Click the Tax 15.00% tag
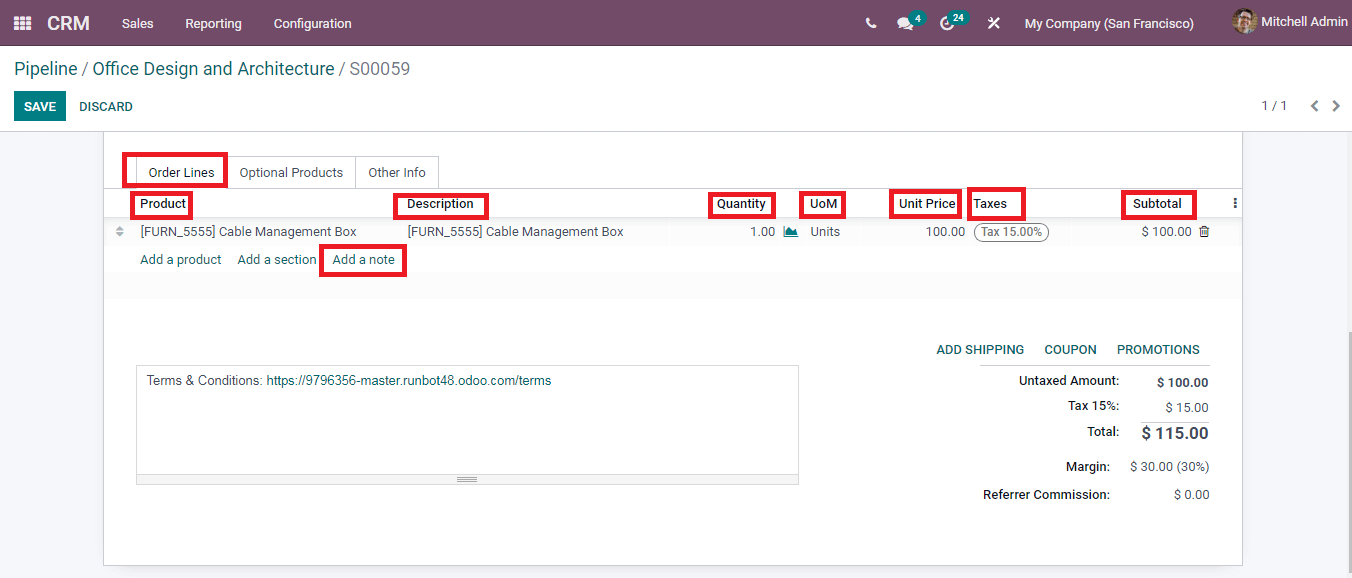This screenshot has width=1352, height=578. pos(1011,232)
